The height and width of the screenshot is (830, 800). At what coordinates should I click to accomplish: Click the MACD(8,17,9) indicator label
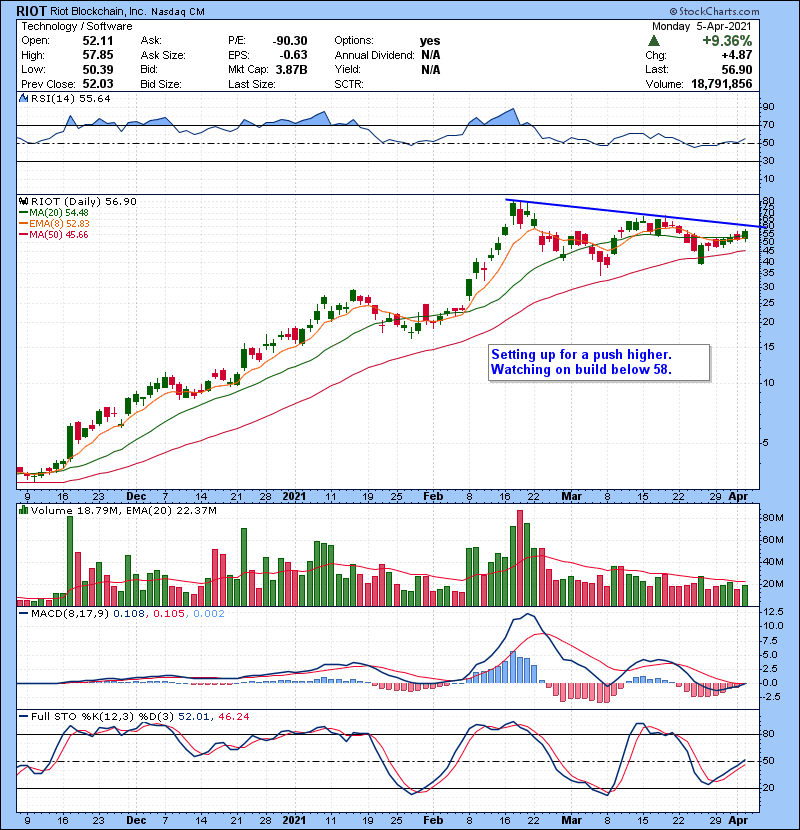coord(70,614)
